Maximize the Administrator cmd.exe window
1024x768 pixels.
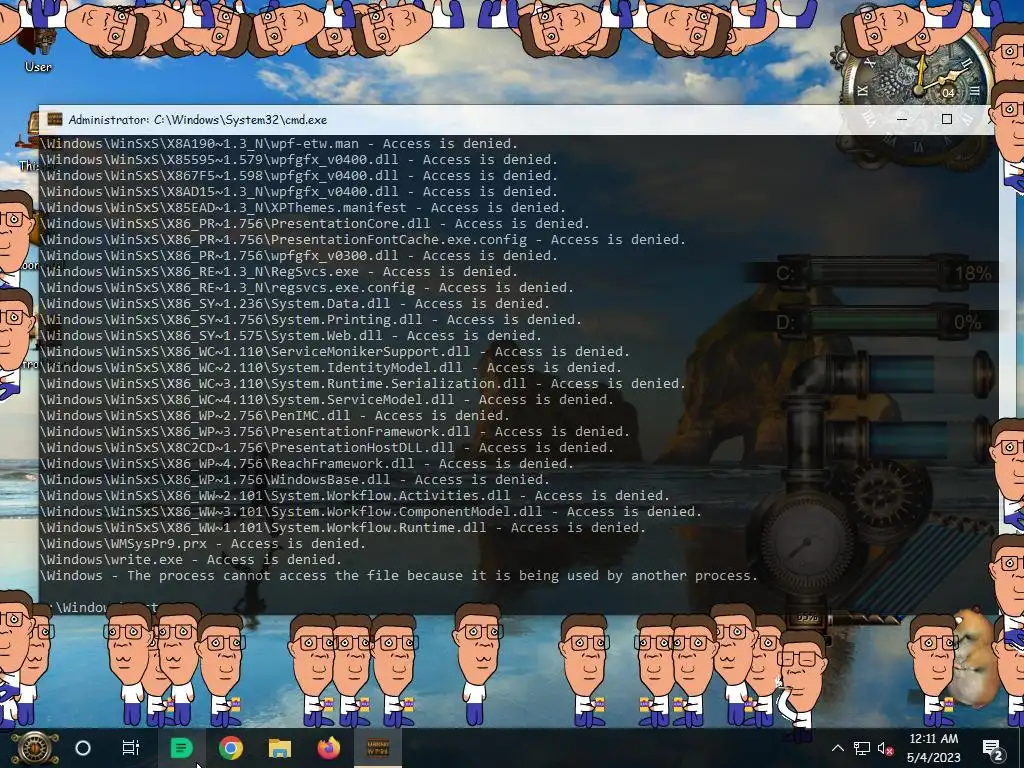(x=946, y=120)
